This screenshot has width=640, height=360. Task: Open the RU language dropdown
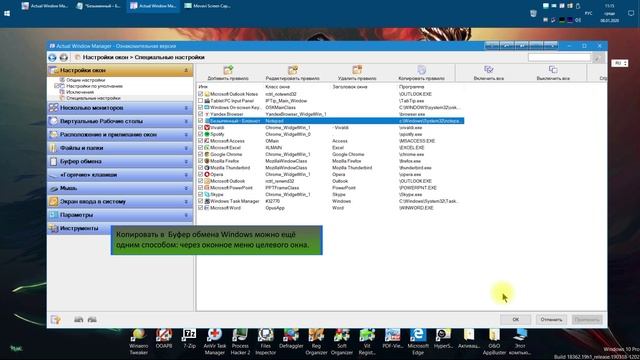coord(620,64)
